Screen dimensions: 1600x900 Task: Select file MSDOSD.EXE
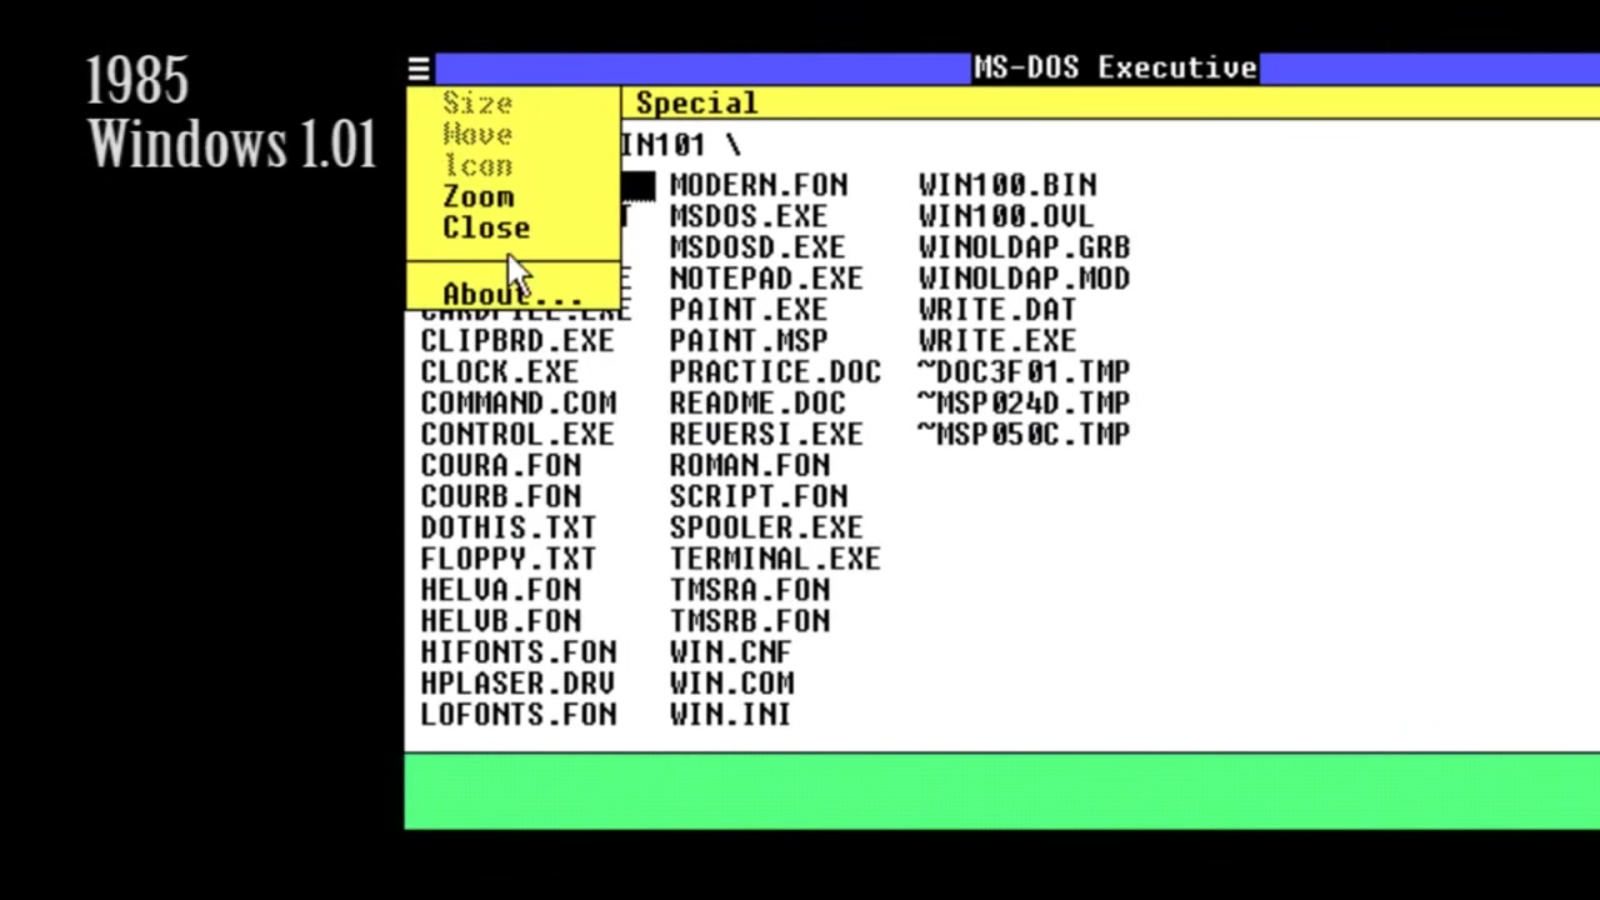(758, 247)
